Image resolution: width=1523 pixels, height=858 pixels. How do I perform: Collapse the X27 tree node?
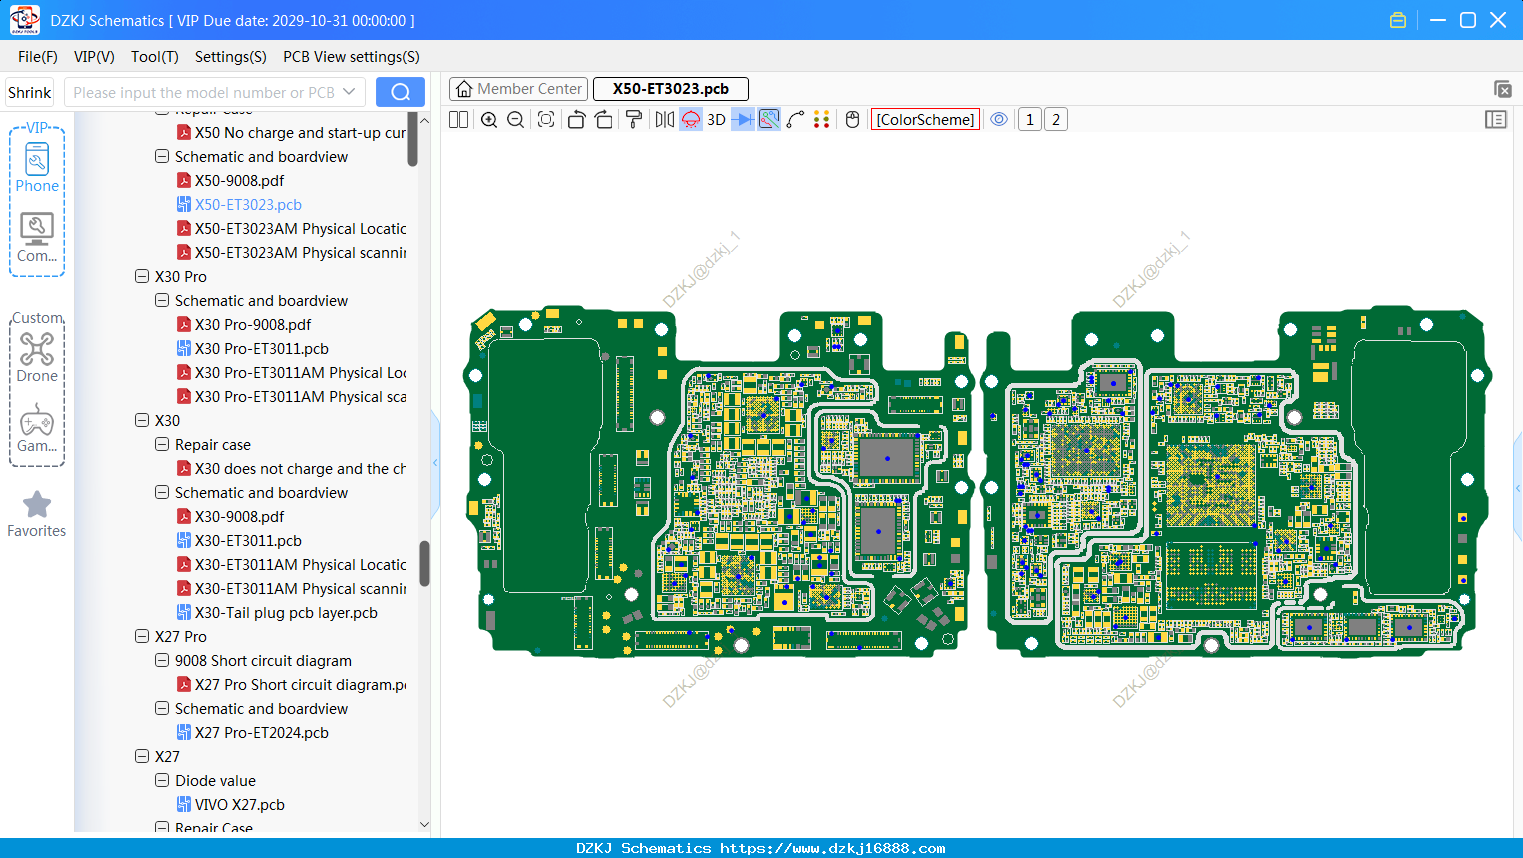[142, 756]
